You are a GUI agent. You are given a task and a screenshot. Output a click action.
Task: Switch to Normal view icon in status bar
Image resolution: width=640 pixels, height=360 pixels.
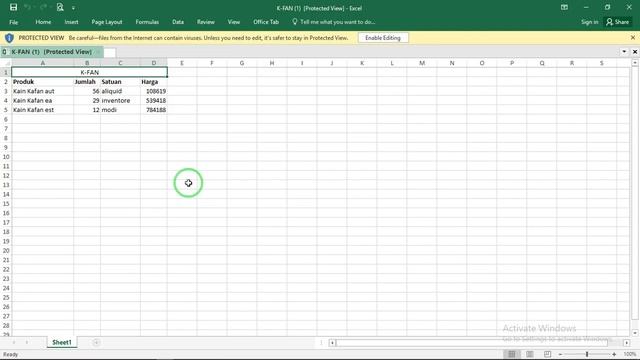tap(511, 354)
